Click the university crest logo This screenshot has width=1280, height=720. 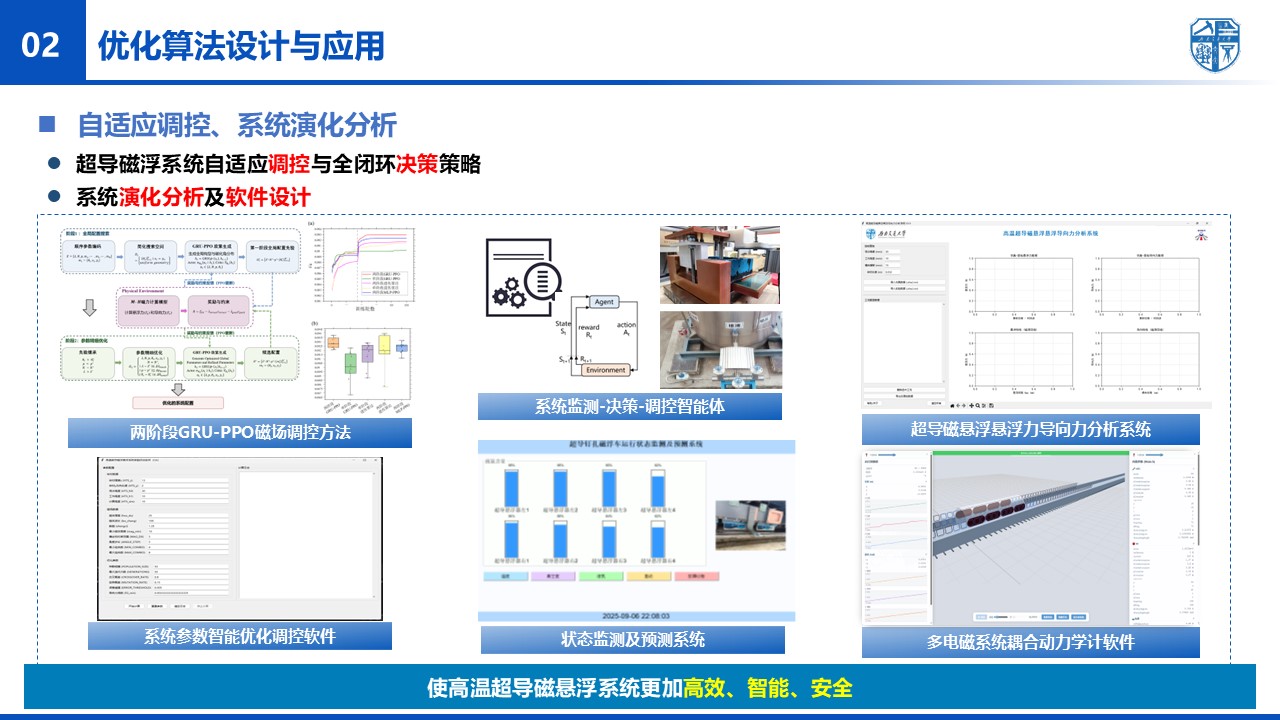coord(1214,45)
